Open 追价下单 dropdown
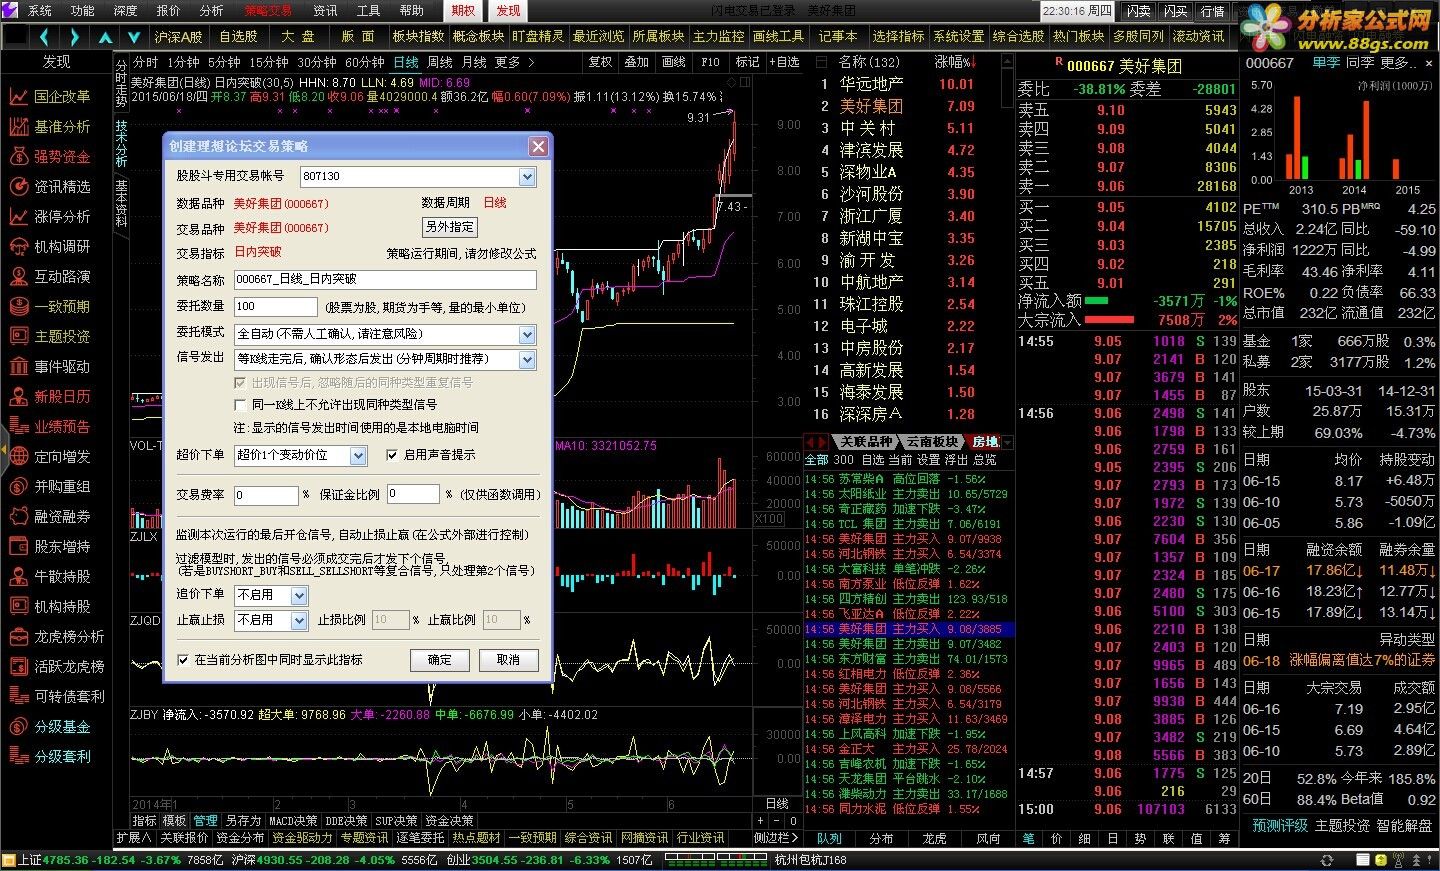Viewport: 1440px width, 871px height. pyautogui.click(x=299, y=596)
